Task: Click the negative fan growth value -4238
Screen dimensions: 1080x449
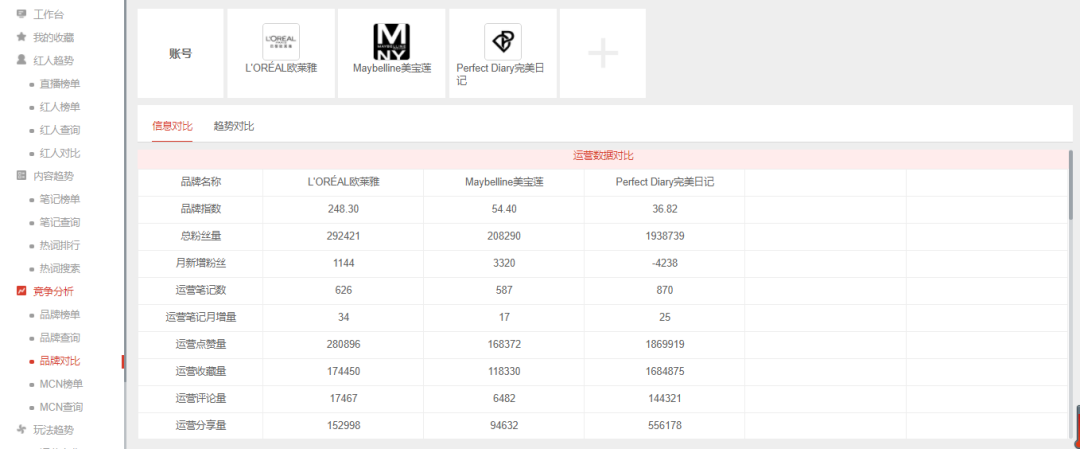Action: (665, 263)
